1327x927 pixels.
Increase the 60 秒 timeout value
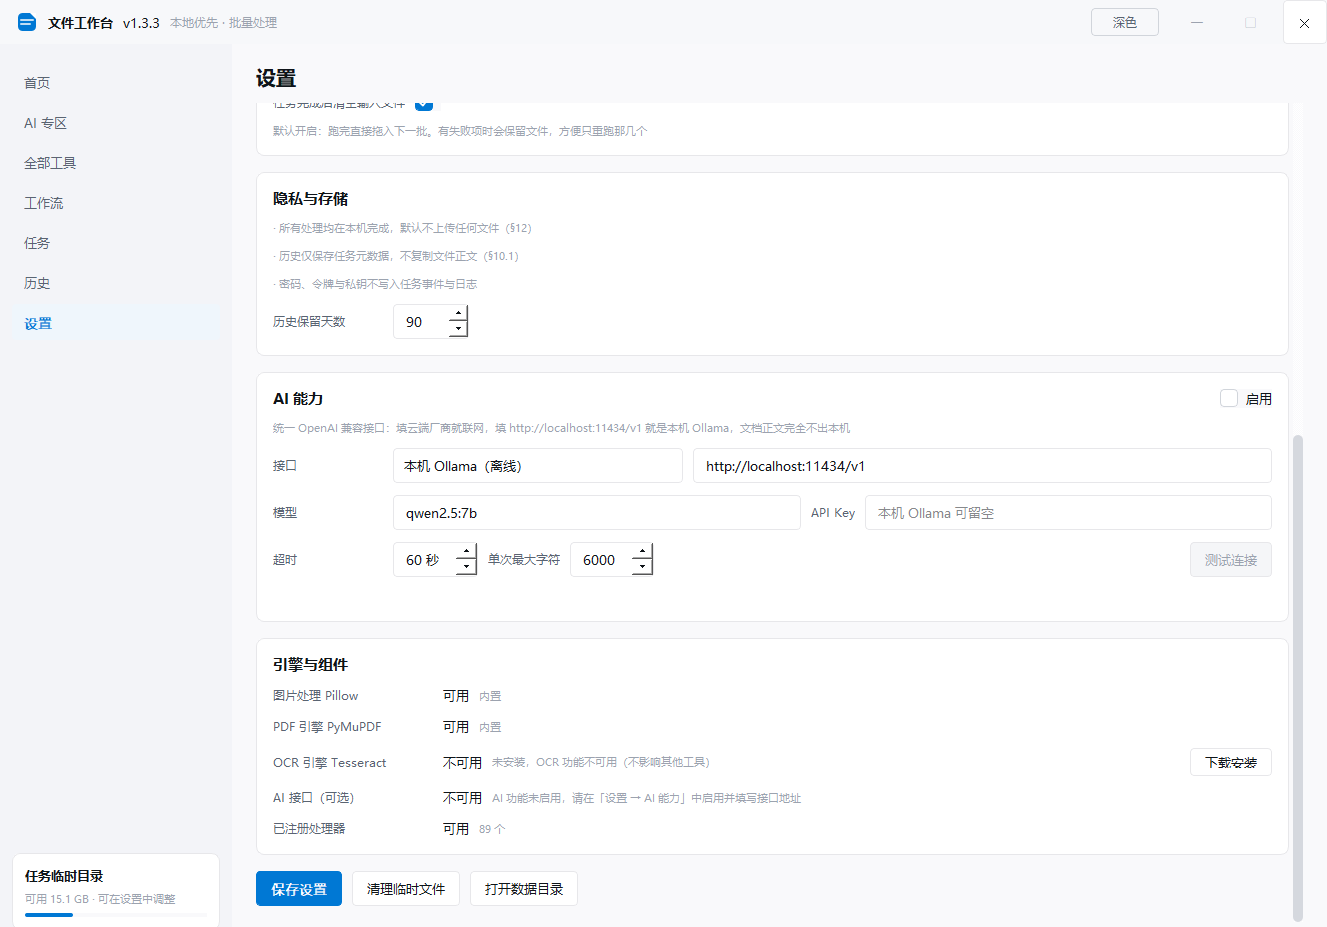(466, 552)
